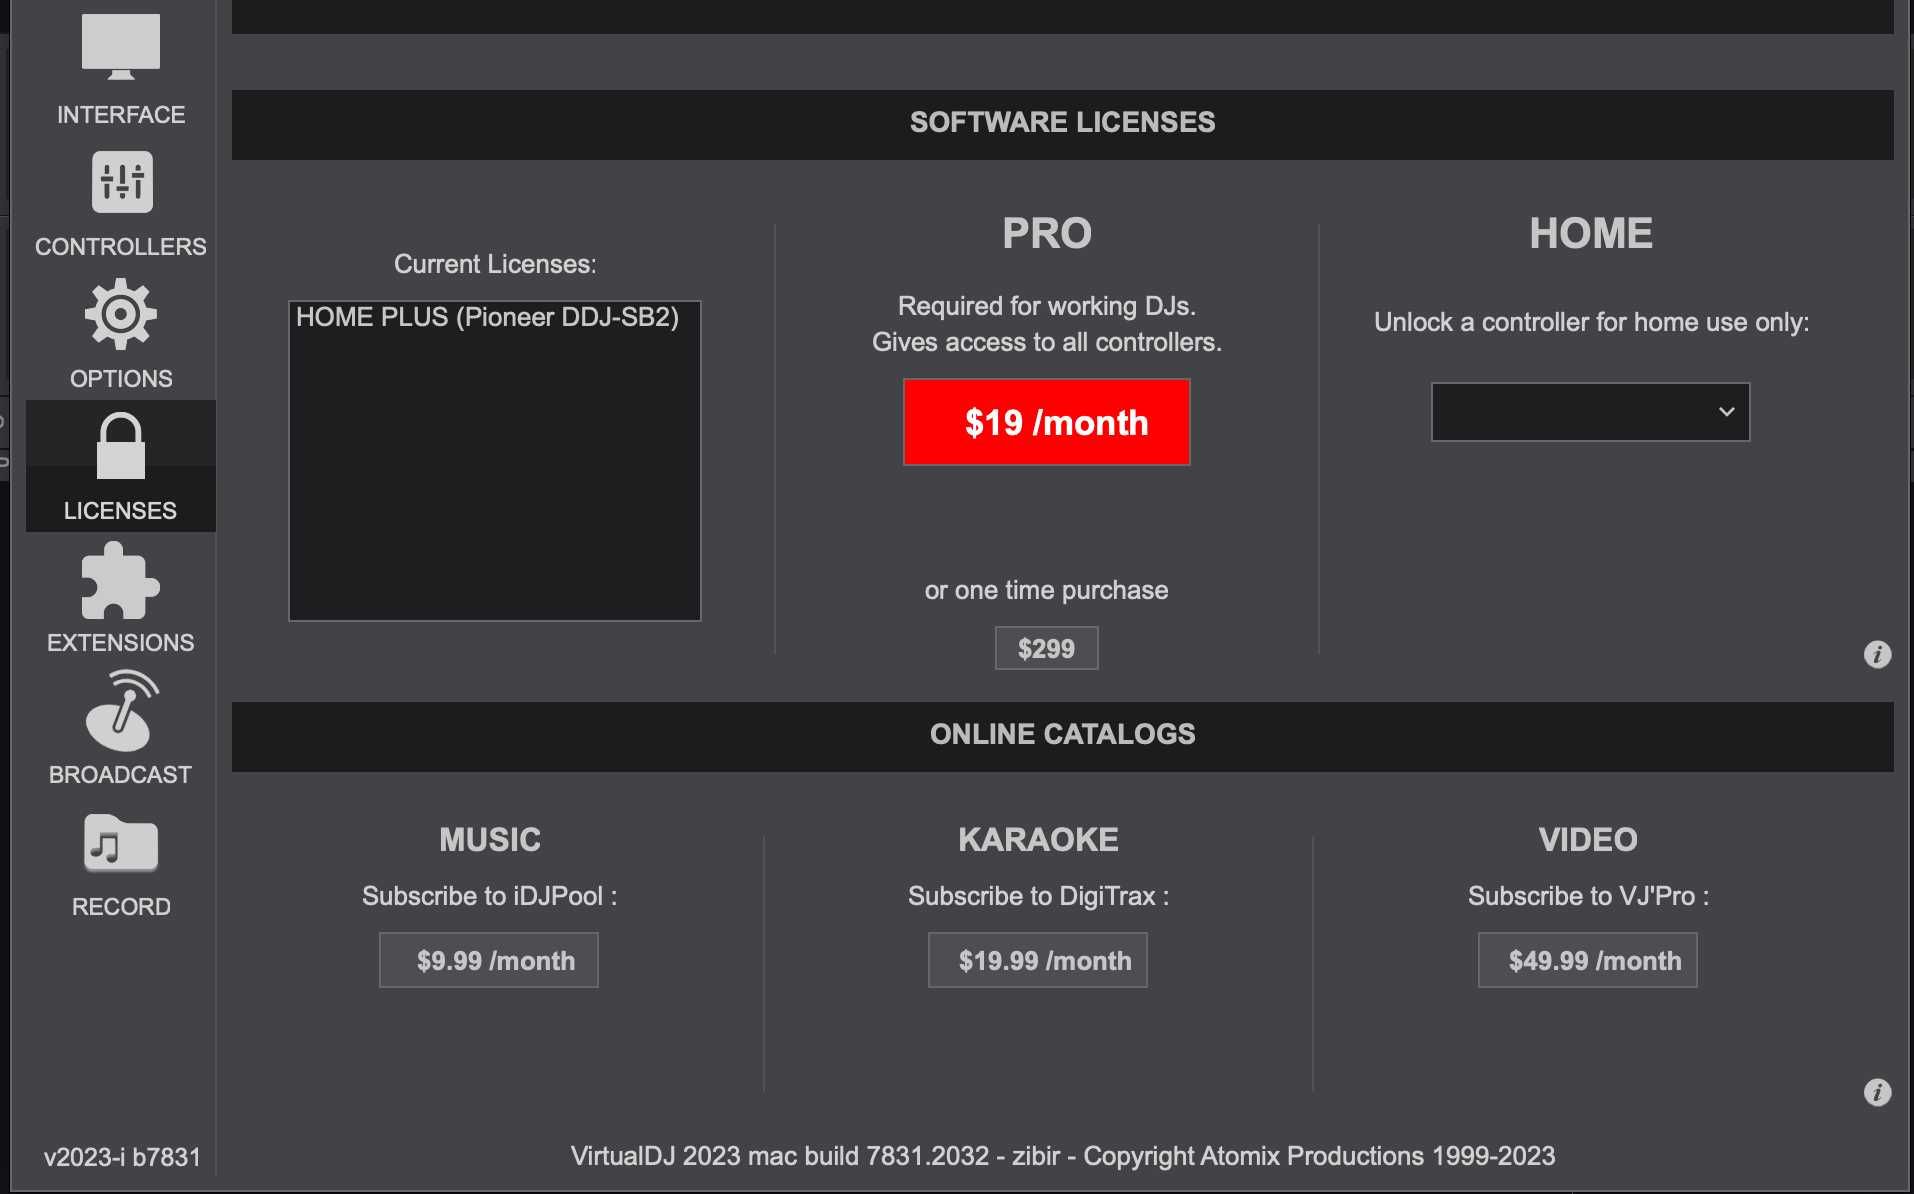Click the HOME heading
Viewport: 1914px width, 1194px height.
pyautogui.click(x=1591, y=234)
